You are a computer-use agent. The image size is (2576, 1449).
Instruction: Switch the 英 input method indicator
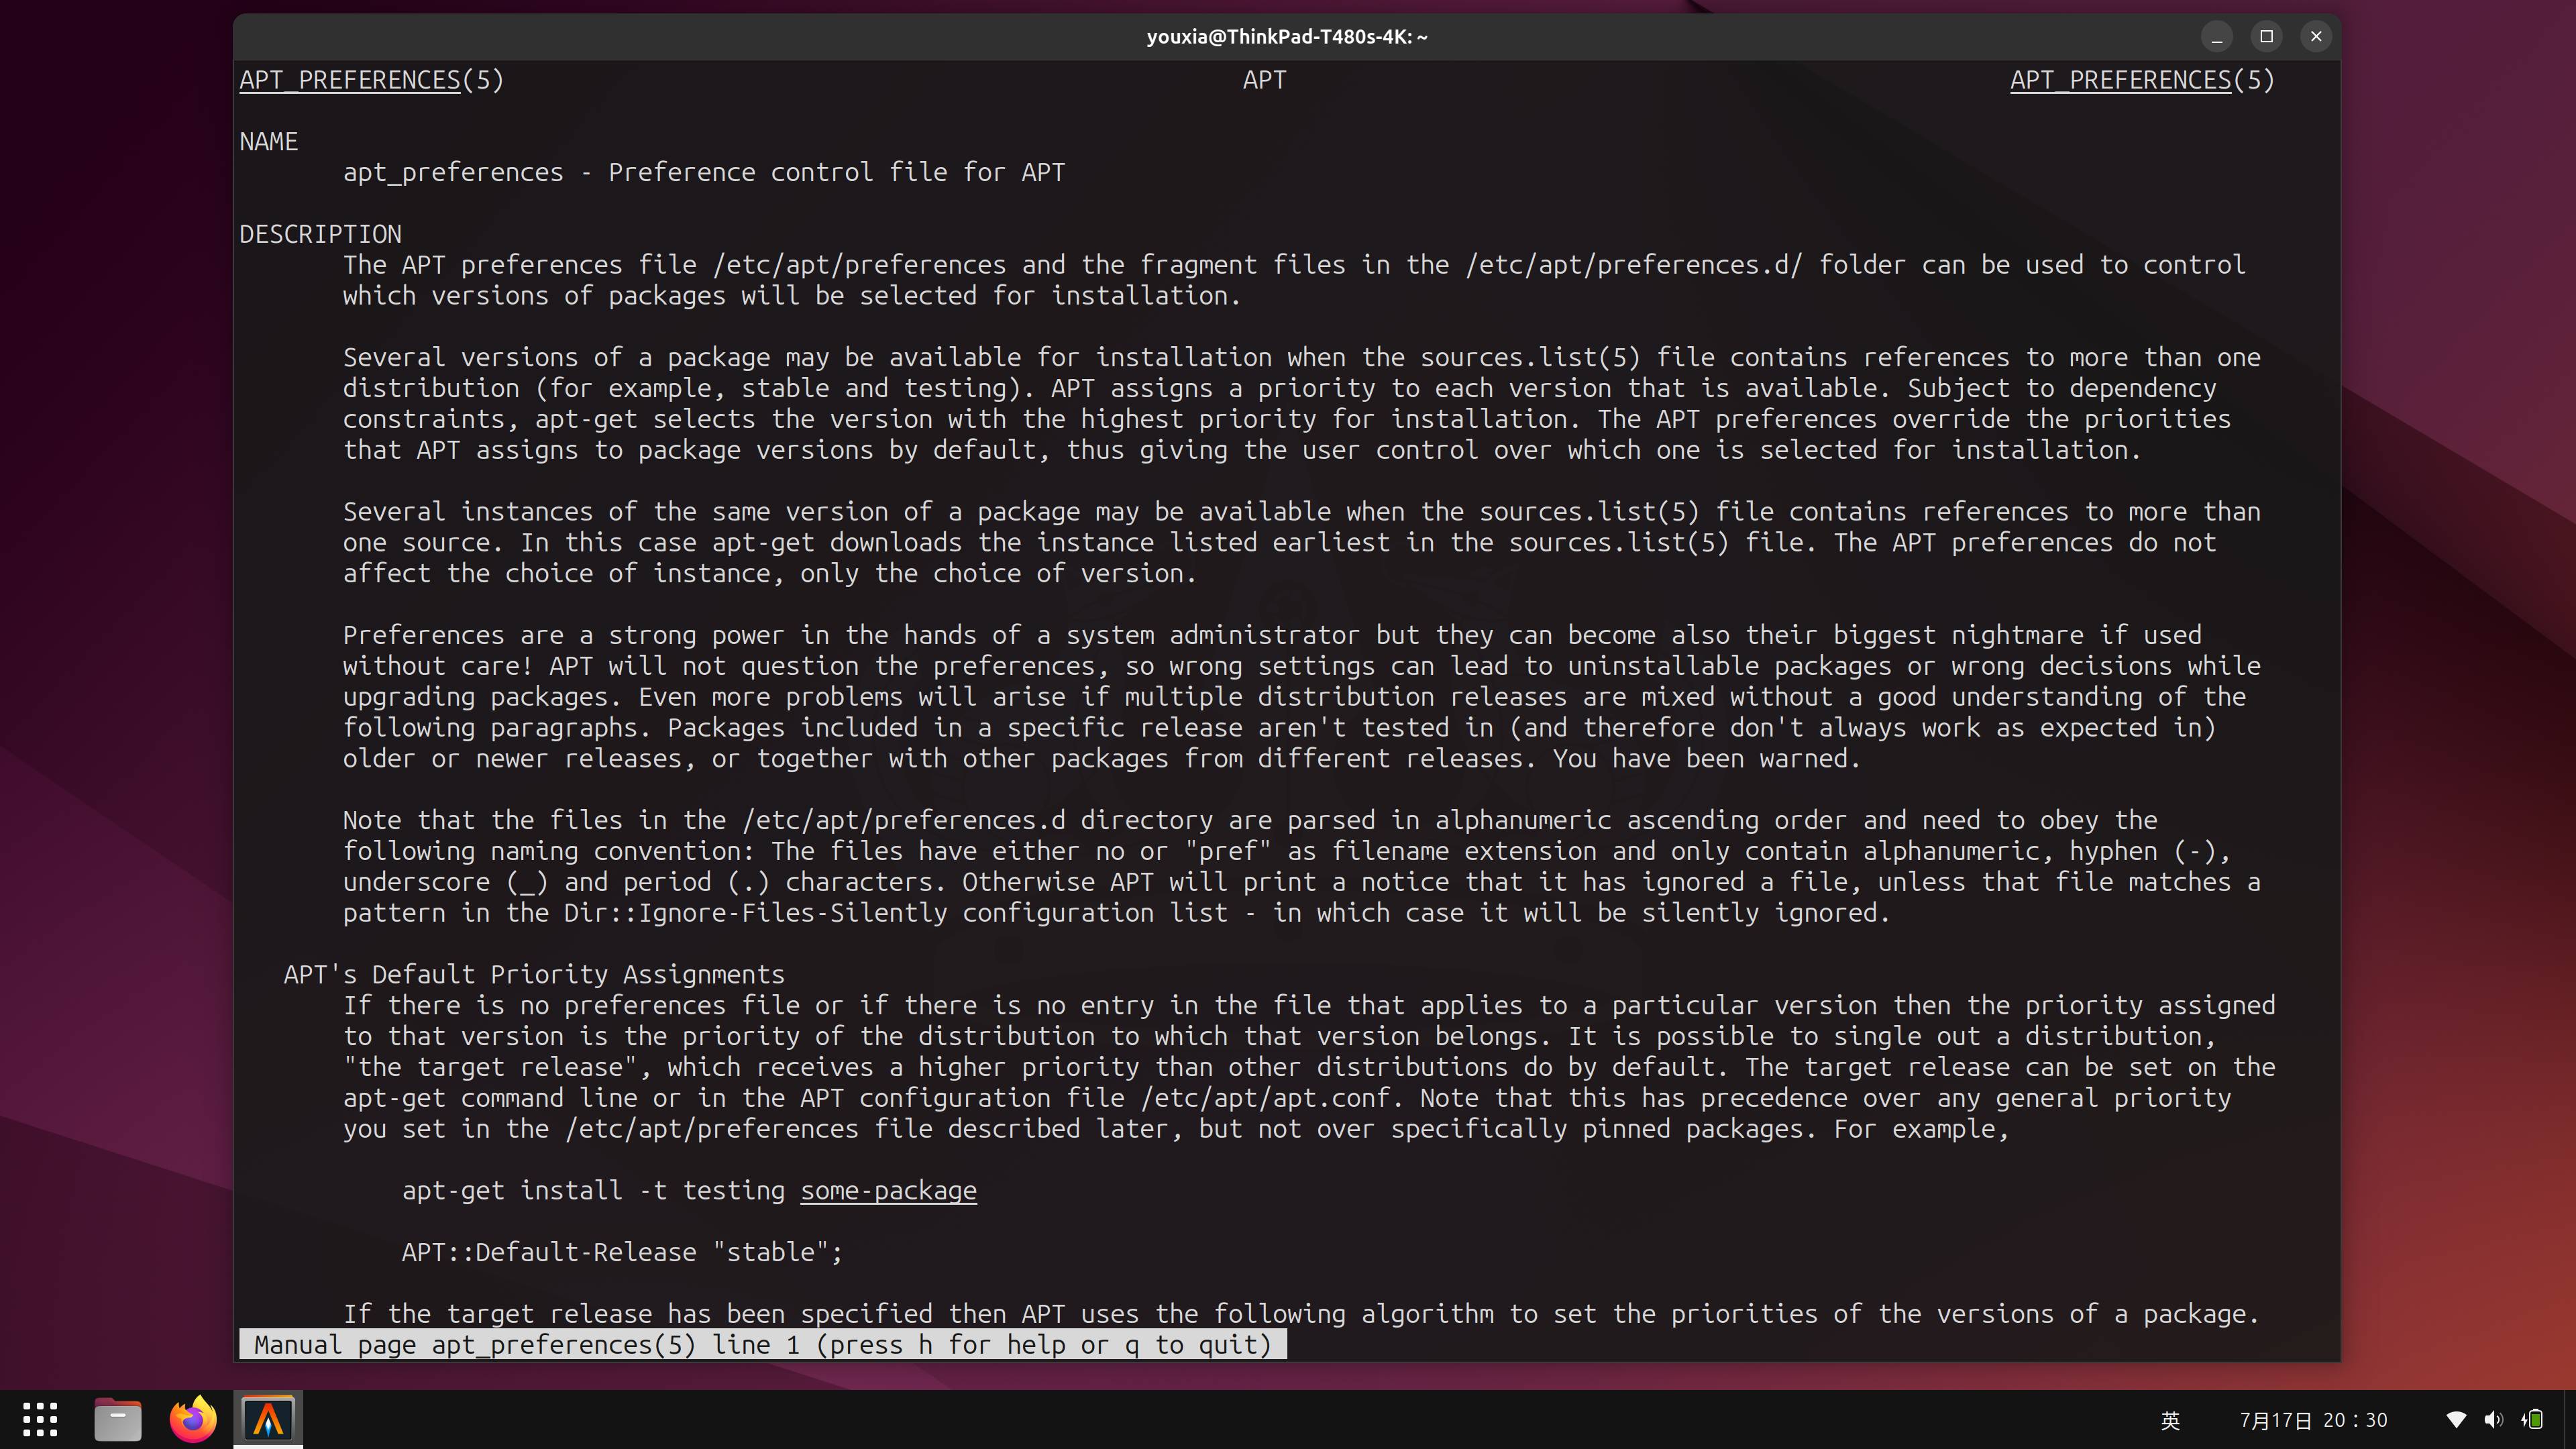2170,1420
